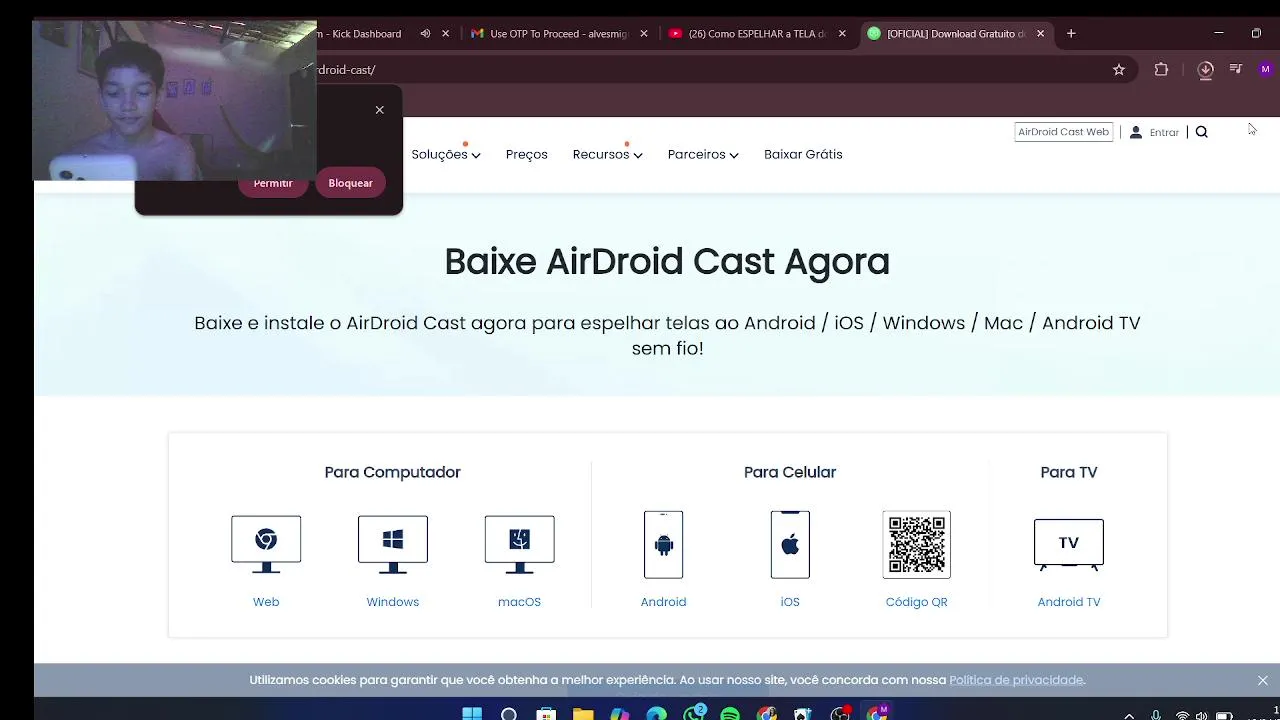The image size is (1280, 720).
Task: Open Microsoft Store from the taskbar
Action: coord(546,714)
